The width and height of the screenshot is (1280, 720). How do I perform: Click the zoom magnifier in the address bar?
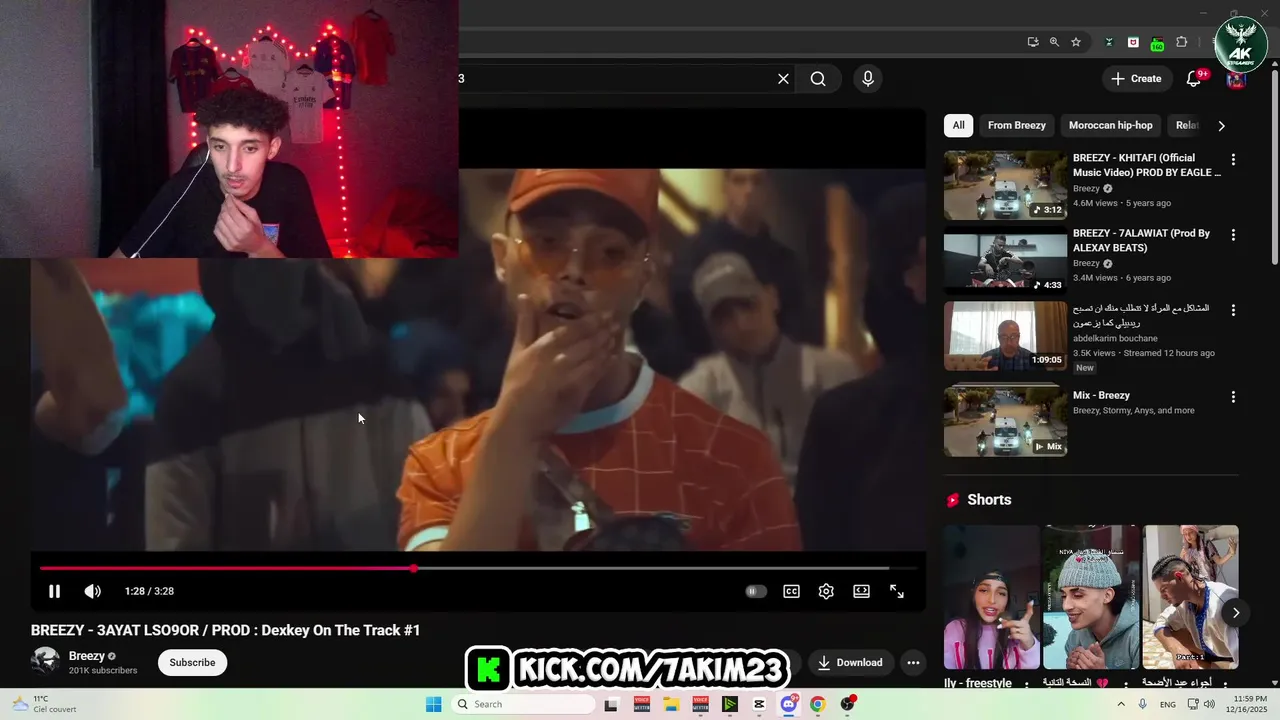point(1054,42)
